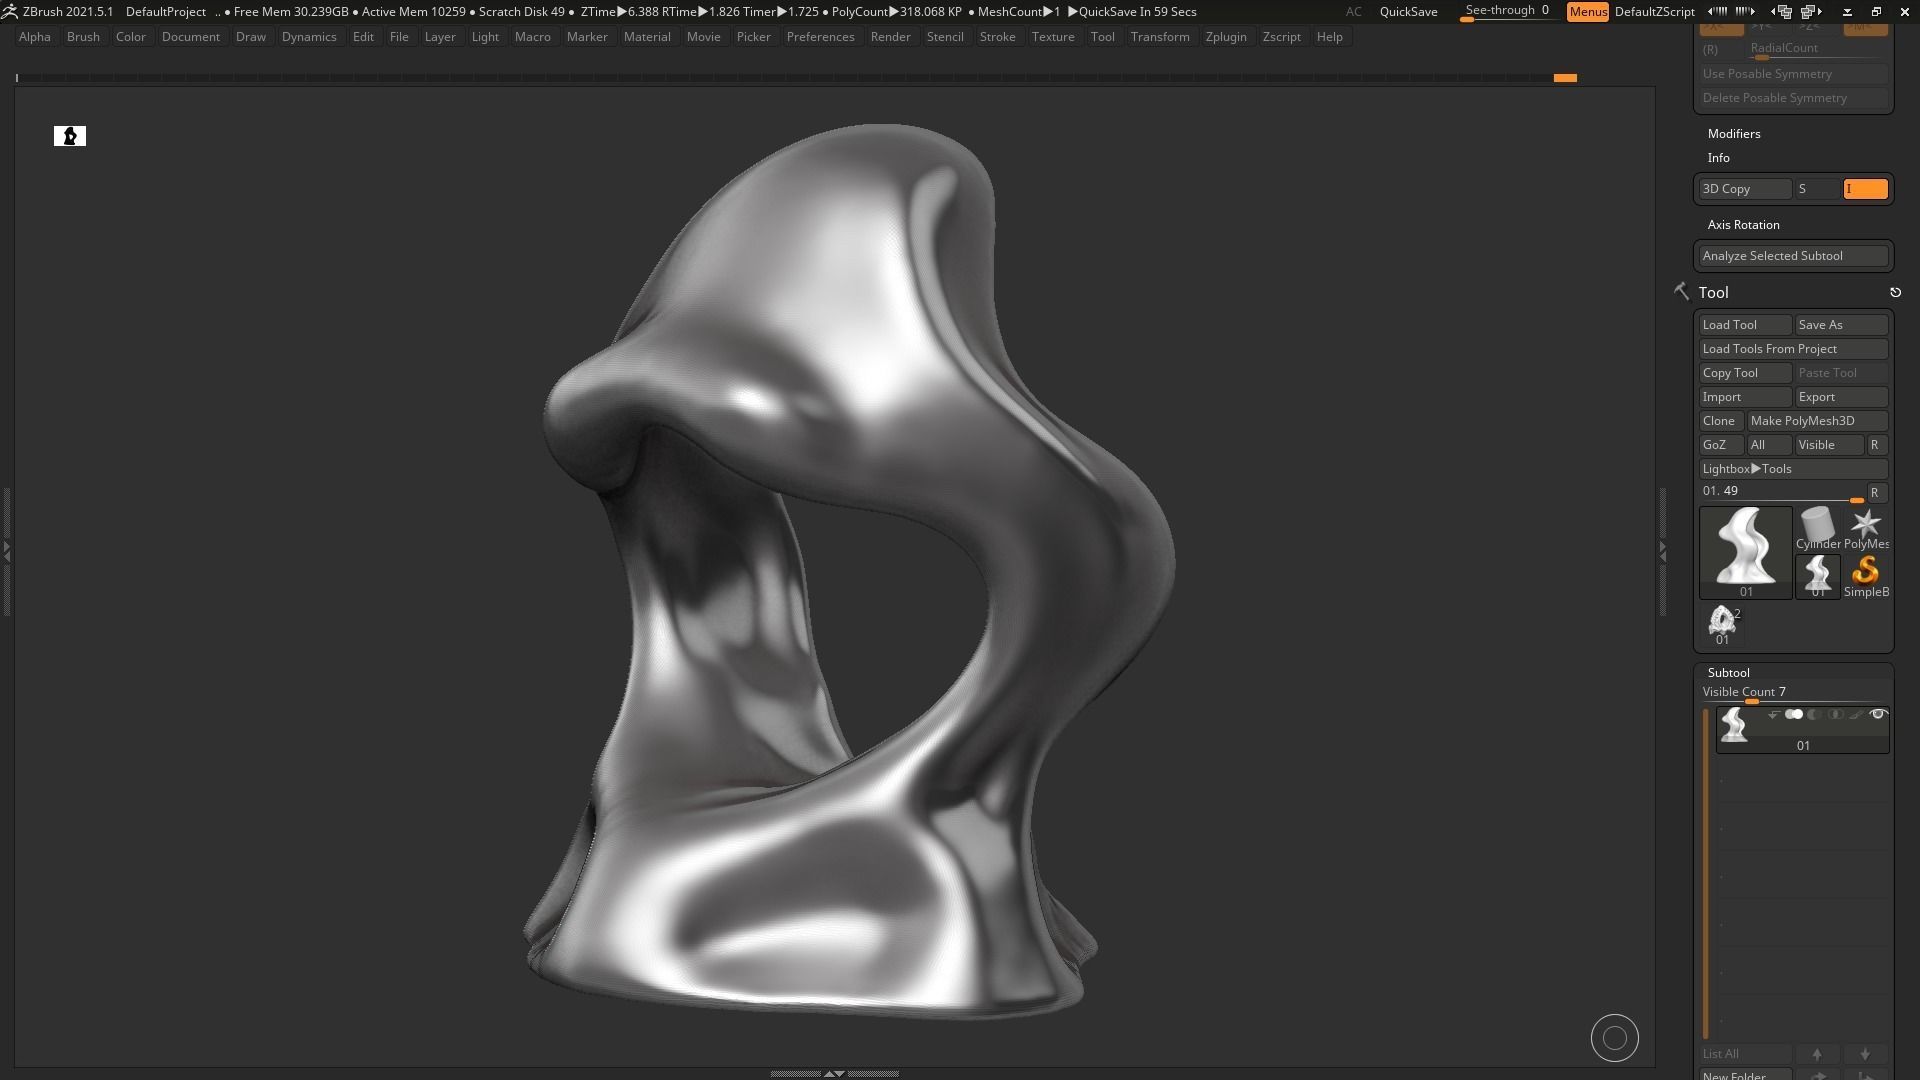
Task: Click the GoZ button
Action: point(1721,445)
